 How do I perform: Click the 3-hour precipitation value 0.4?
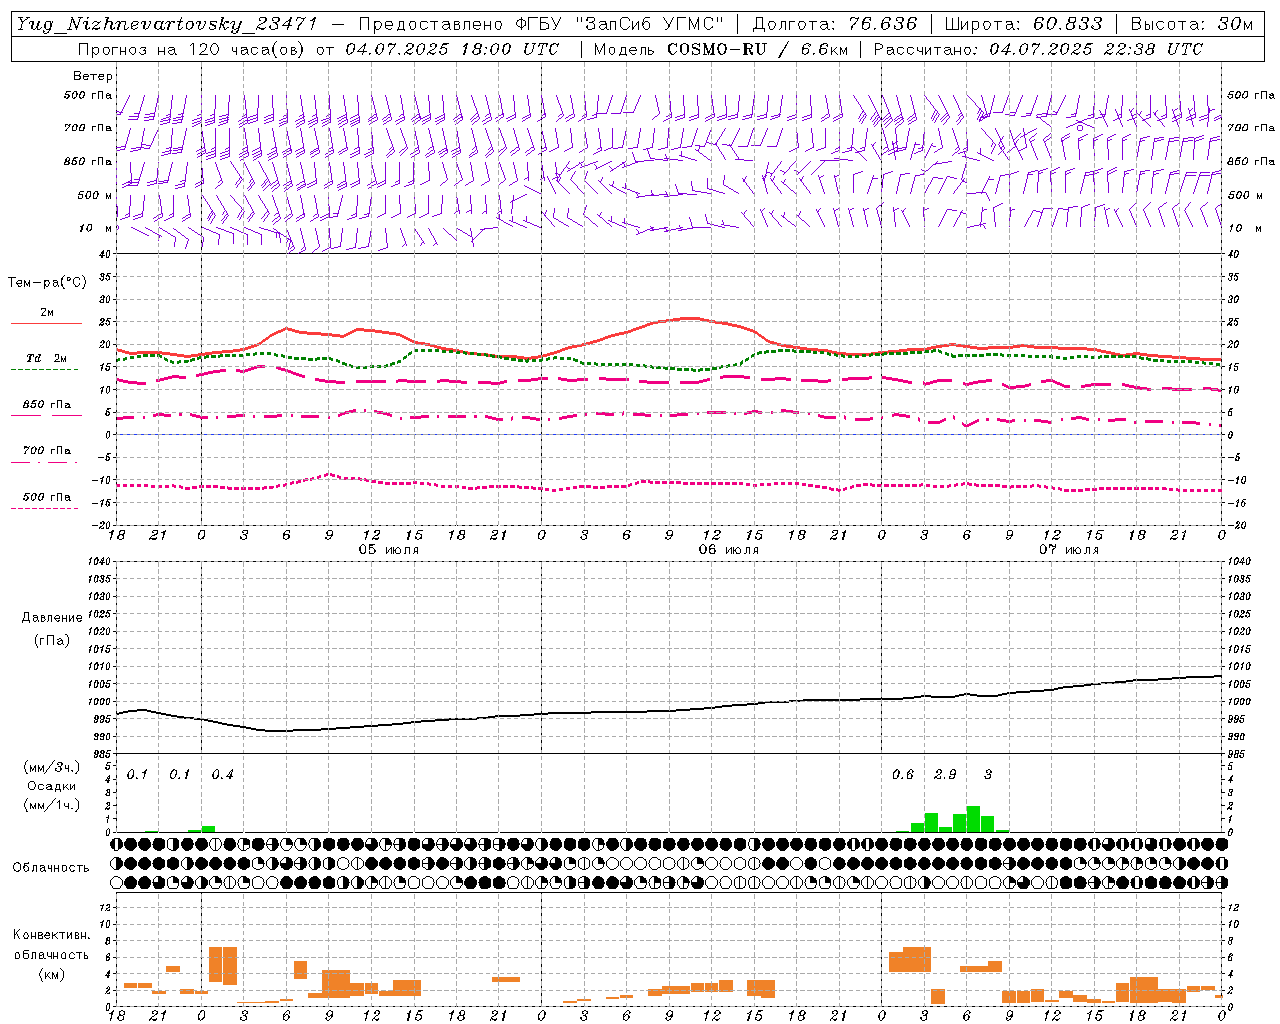(x=222, y=775)
